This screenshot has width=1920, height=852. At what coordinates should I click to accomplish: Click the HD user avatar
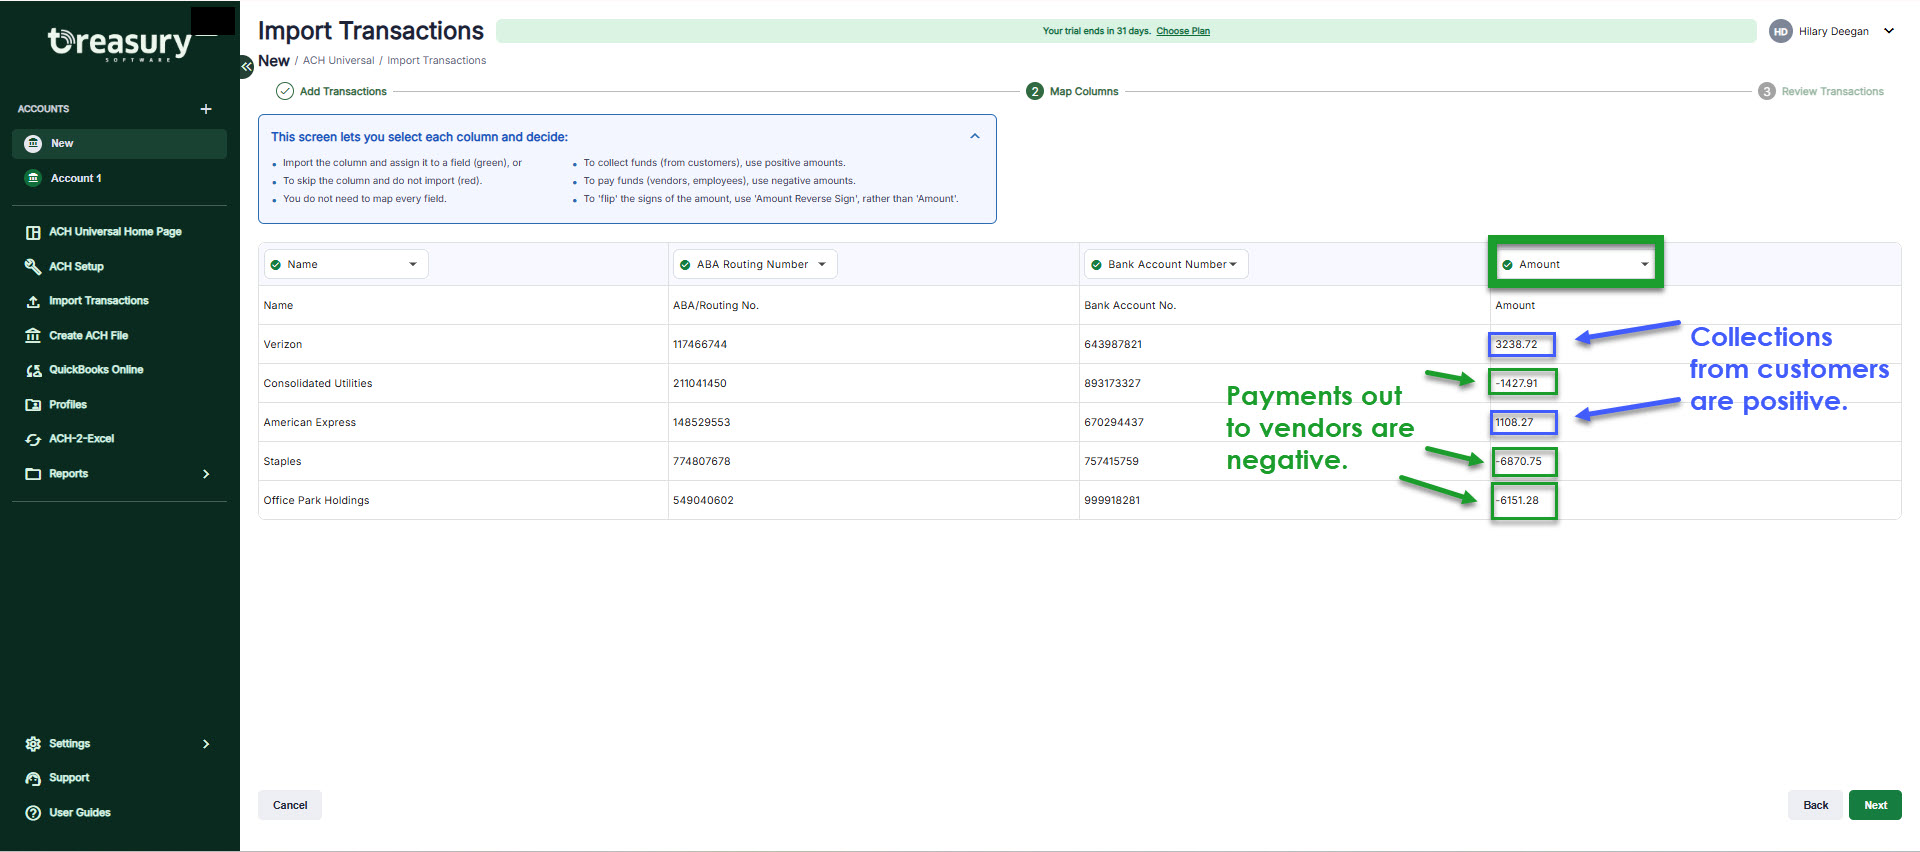[x=1780, y=31]
